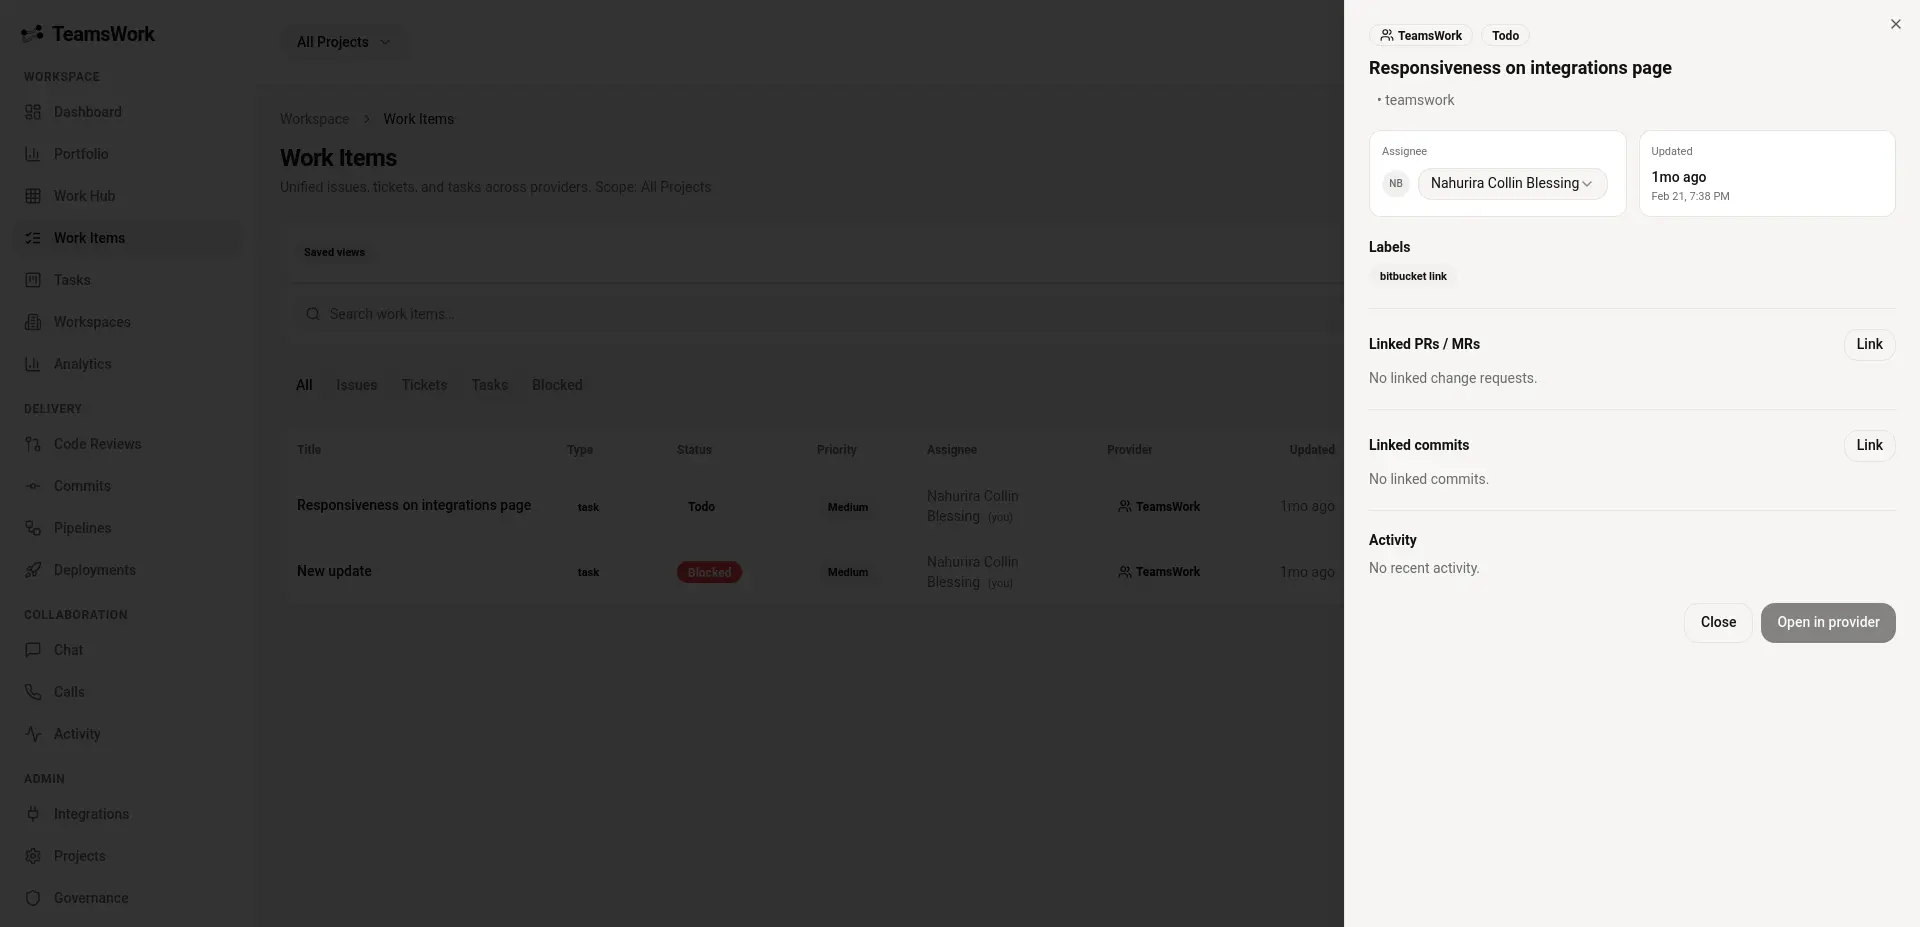Click the TeamsWork provider badge in panel
This screenshot has height=927, width=1920.
coord(1420,35)
